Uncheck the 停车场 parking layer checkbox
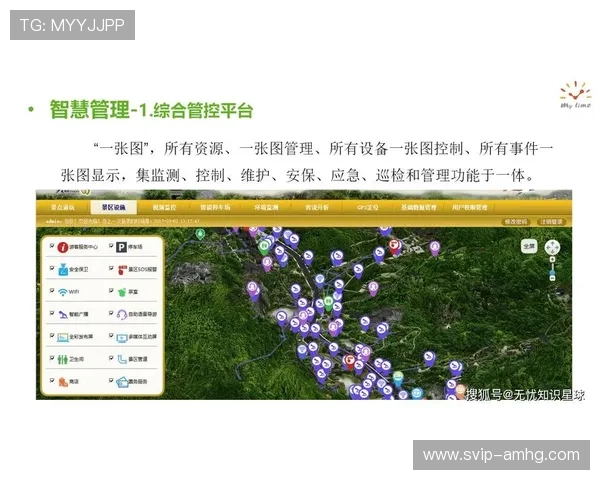 point(111,246)
